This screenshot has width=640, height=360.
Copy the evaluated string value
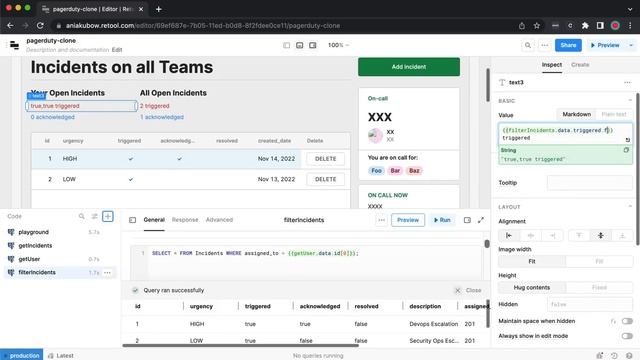pos(626,150)
